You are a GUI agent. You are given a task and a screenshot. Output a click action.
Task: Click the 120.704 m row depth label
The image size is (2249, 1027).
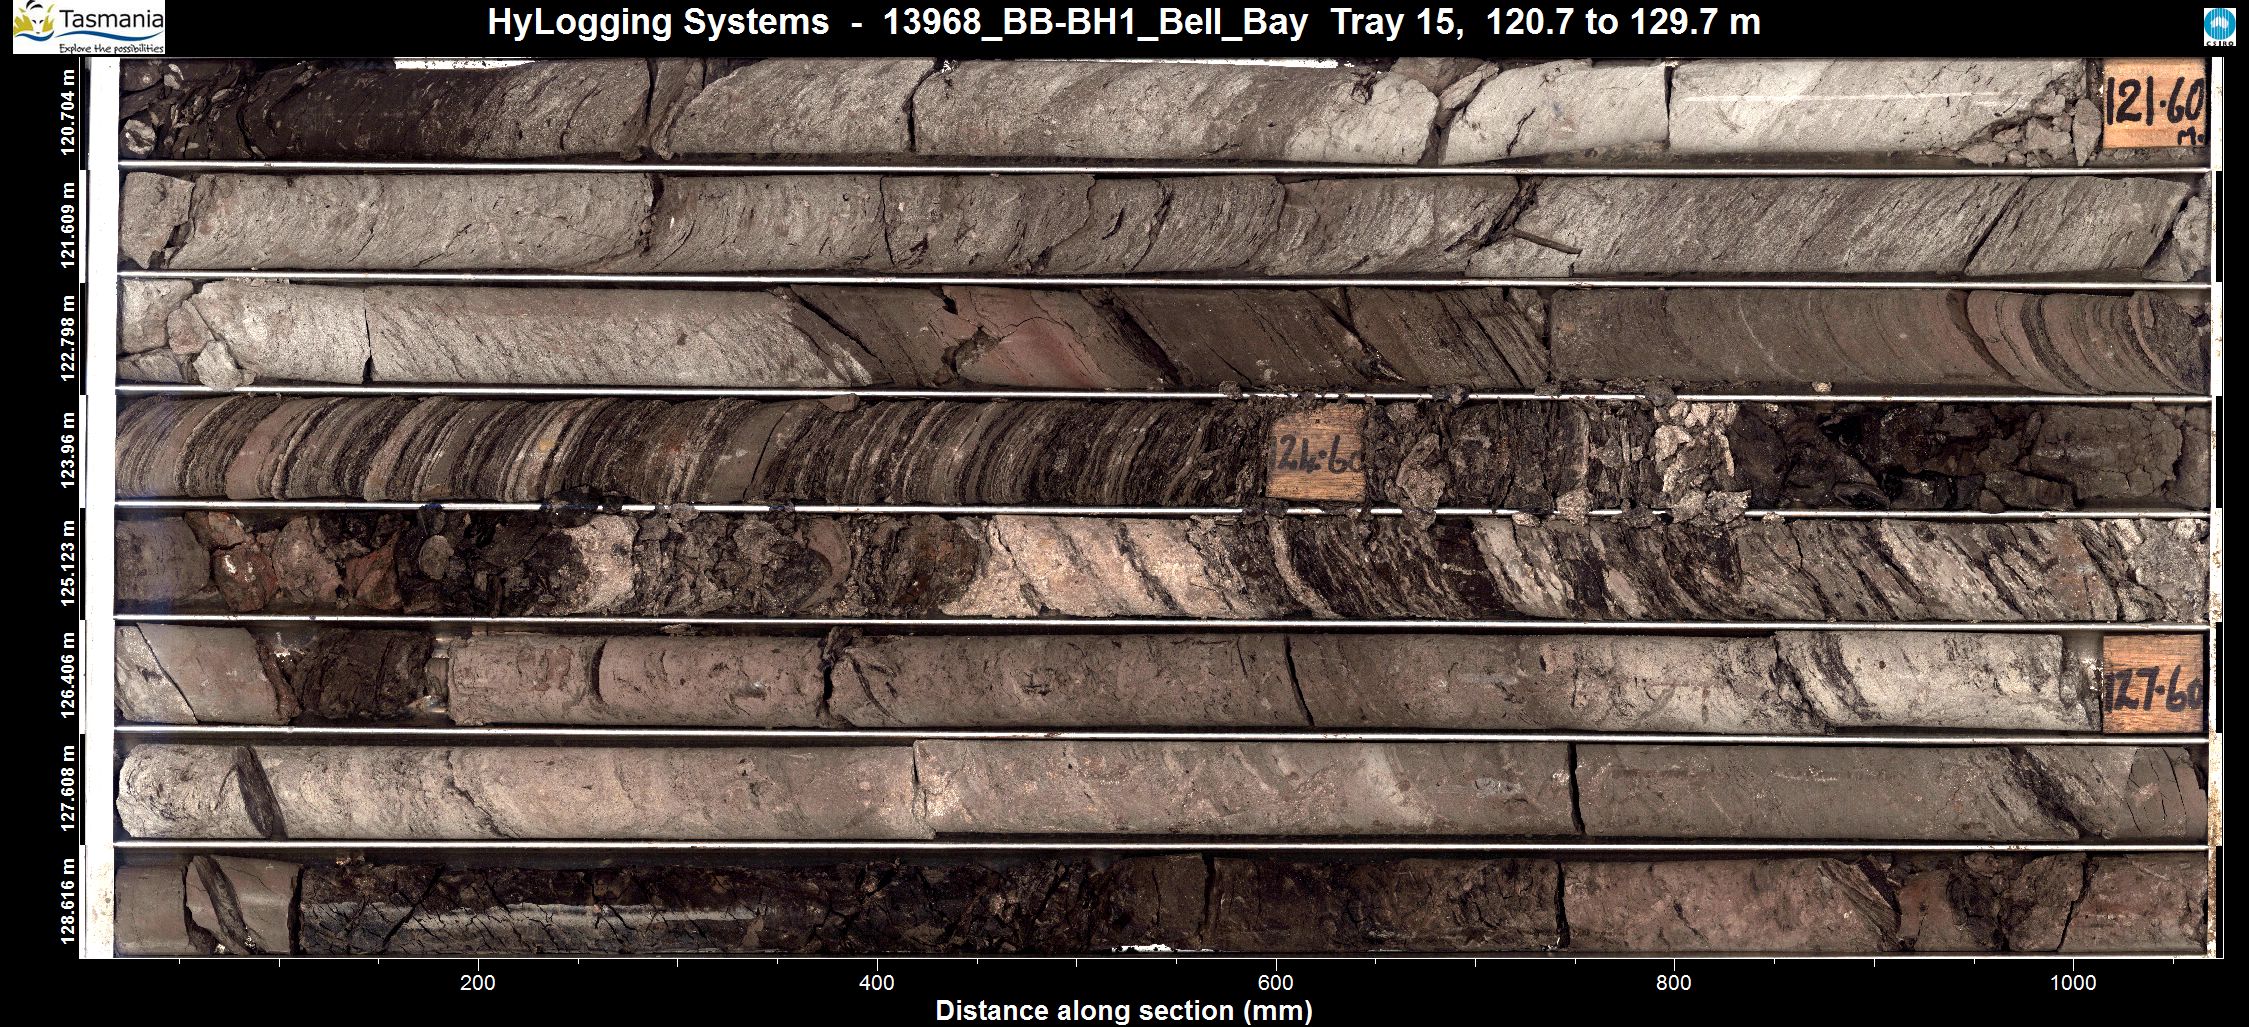(68, 112)
